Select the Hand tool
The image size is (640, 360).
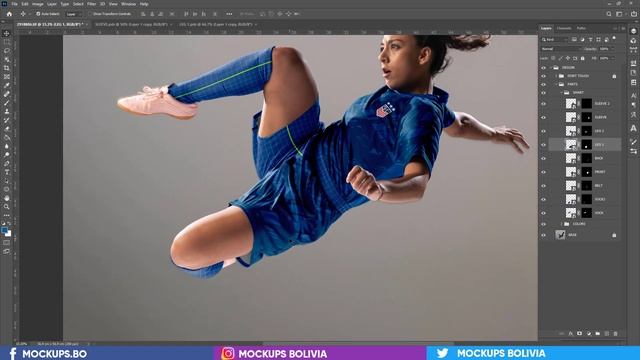tap(7, 198)
